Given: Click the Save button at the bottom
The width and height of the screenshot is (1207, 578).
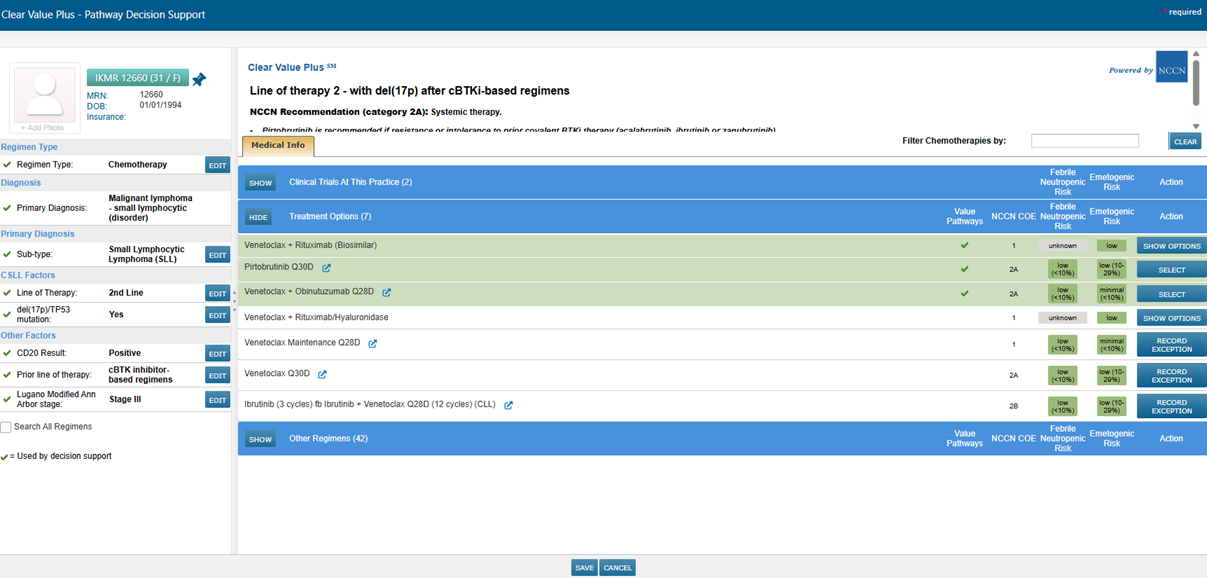Looking at the screenshot, I should (x=584, y=568).
